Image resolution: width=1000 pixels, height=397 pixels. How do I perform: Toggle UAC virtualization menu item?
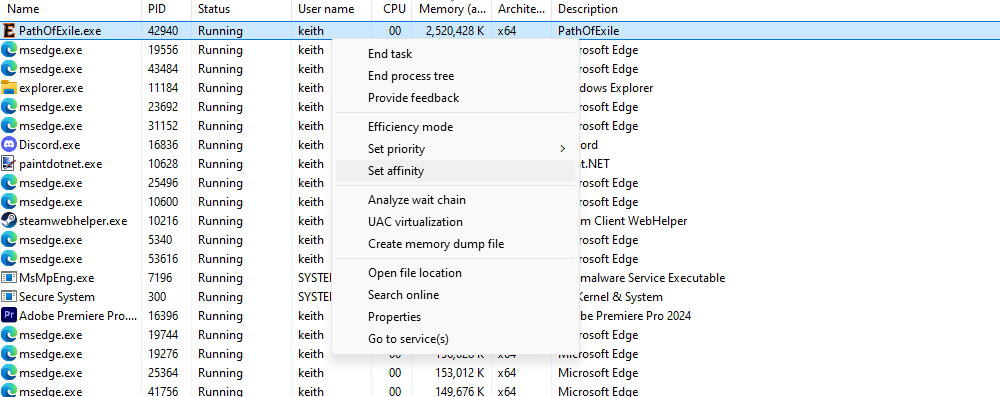pos(455,222)
